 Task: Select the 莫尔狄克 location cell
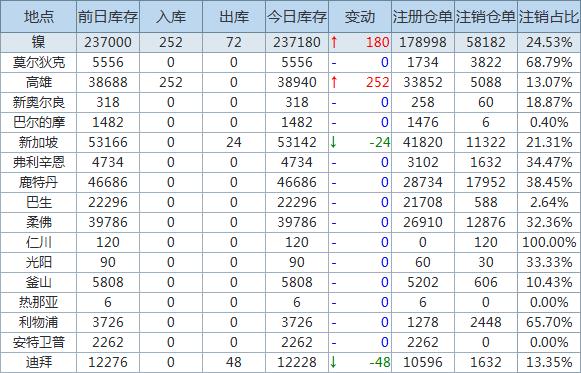(x=39, y=62)
